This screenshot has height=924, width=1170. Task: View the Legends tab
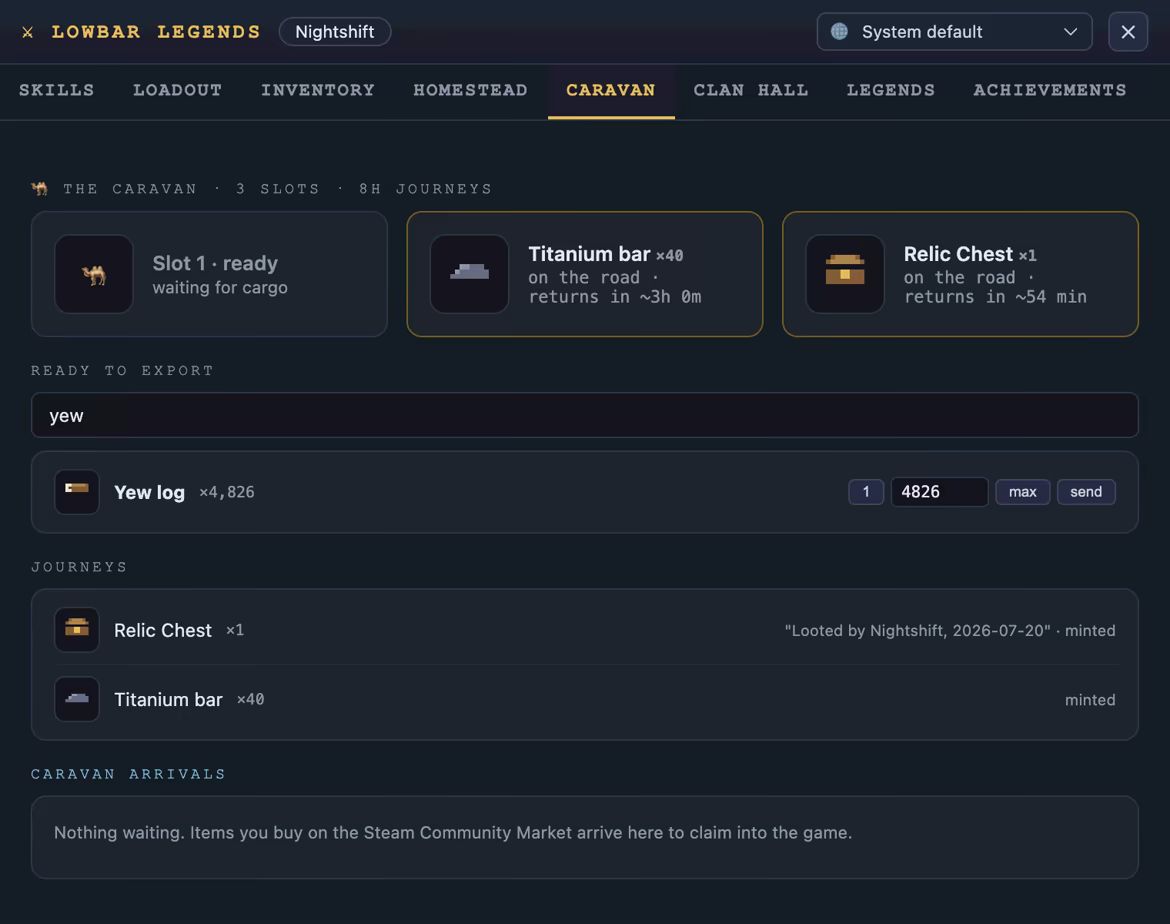pyautogui.click(x=891, y=90)
